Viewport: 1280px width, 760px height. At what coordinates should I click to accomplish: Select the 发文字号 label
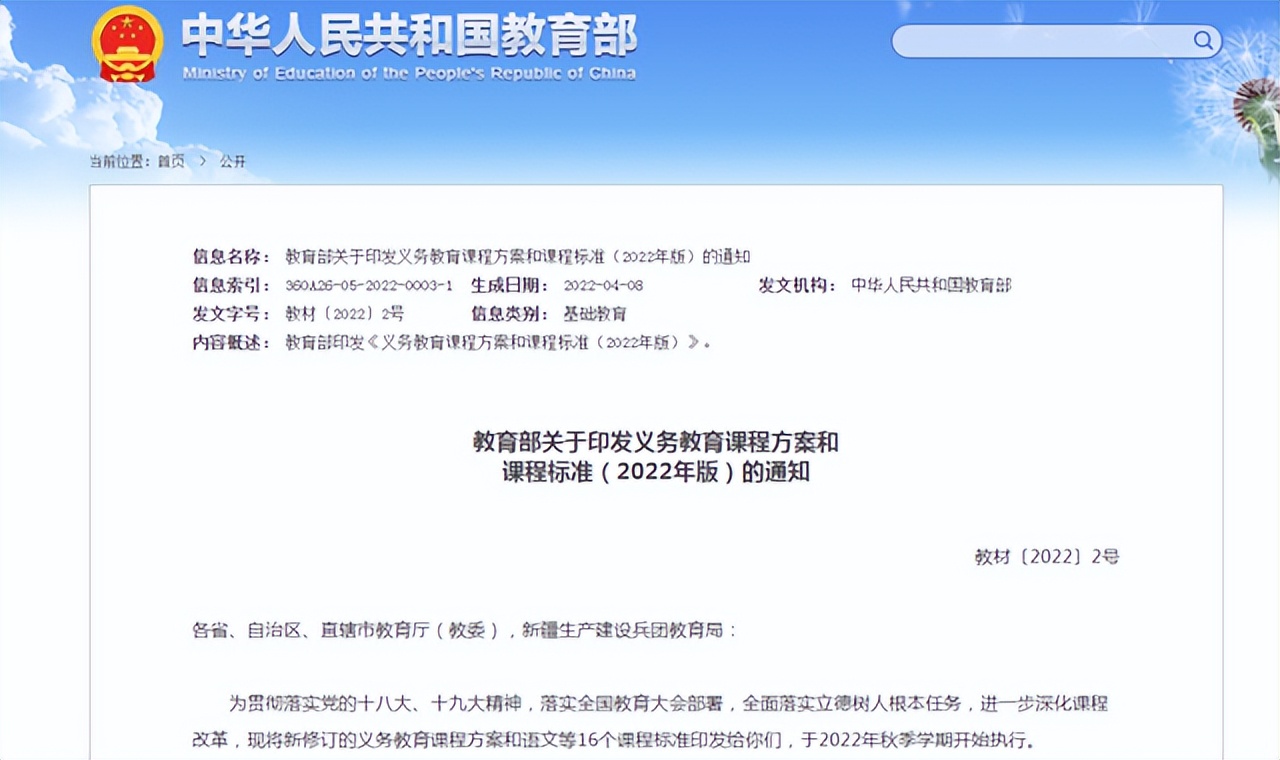[x=231, y=314]
